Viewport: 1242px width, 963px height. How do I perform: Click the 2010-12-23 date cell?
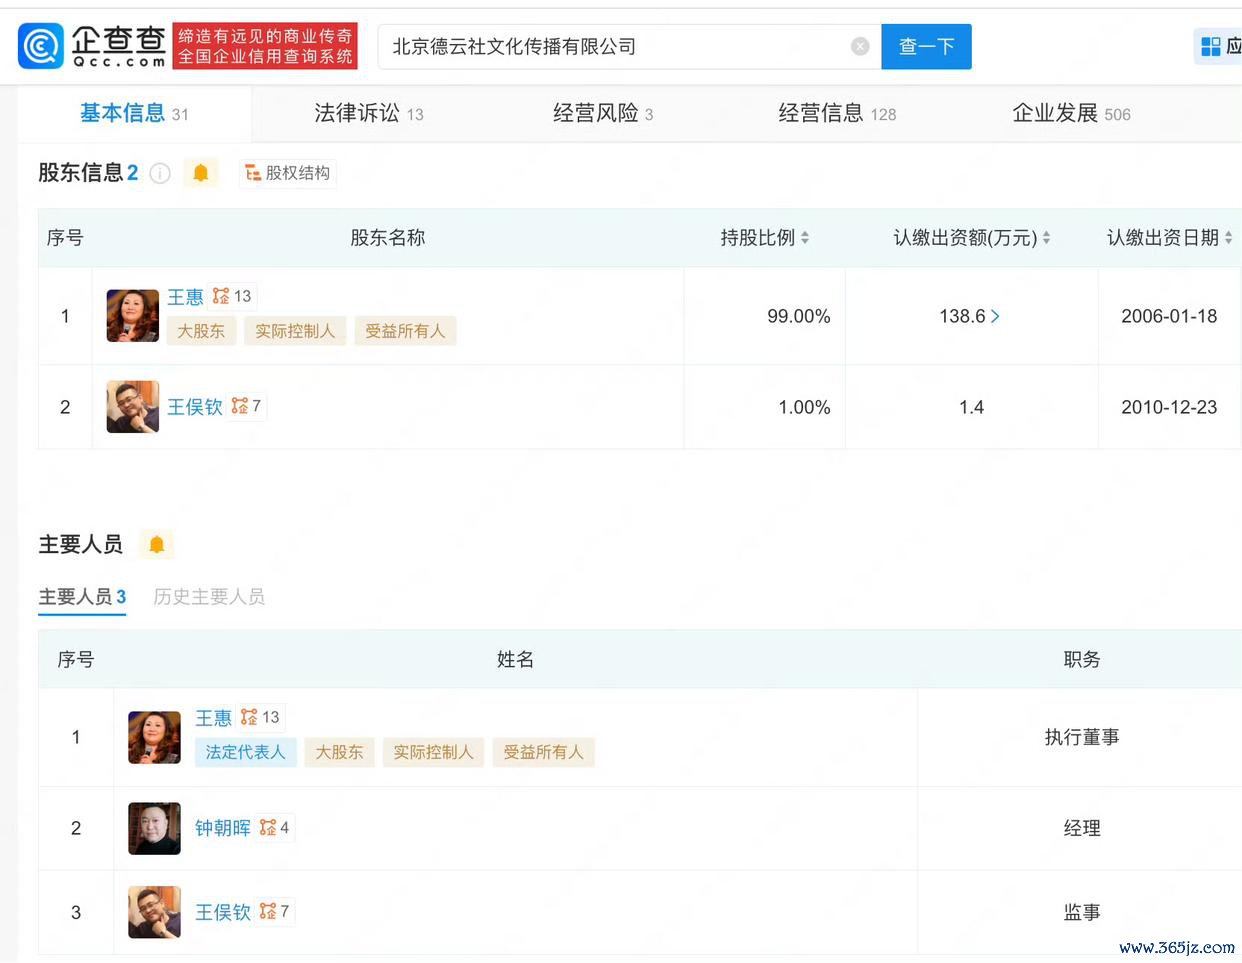coord(1169,407)
